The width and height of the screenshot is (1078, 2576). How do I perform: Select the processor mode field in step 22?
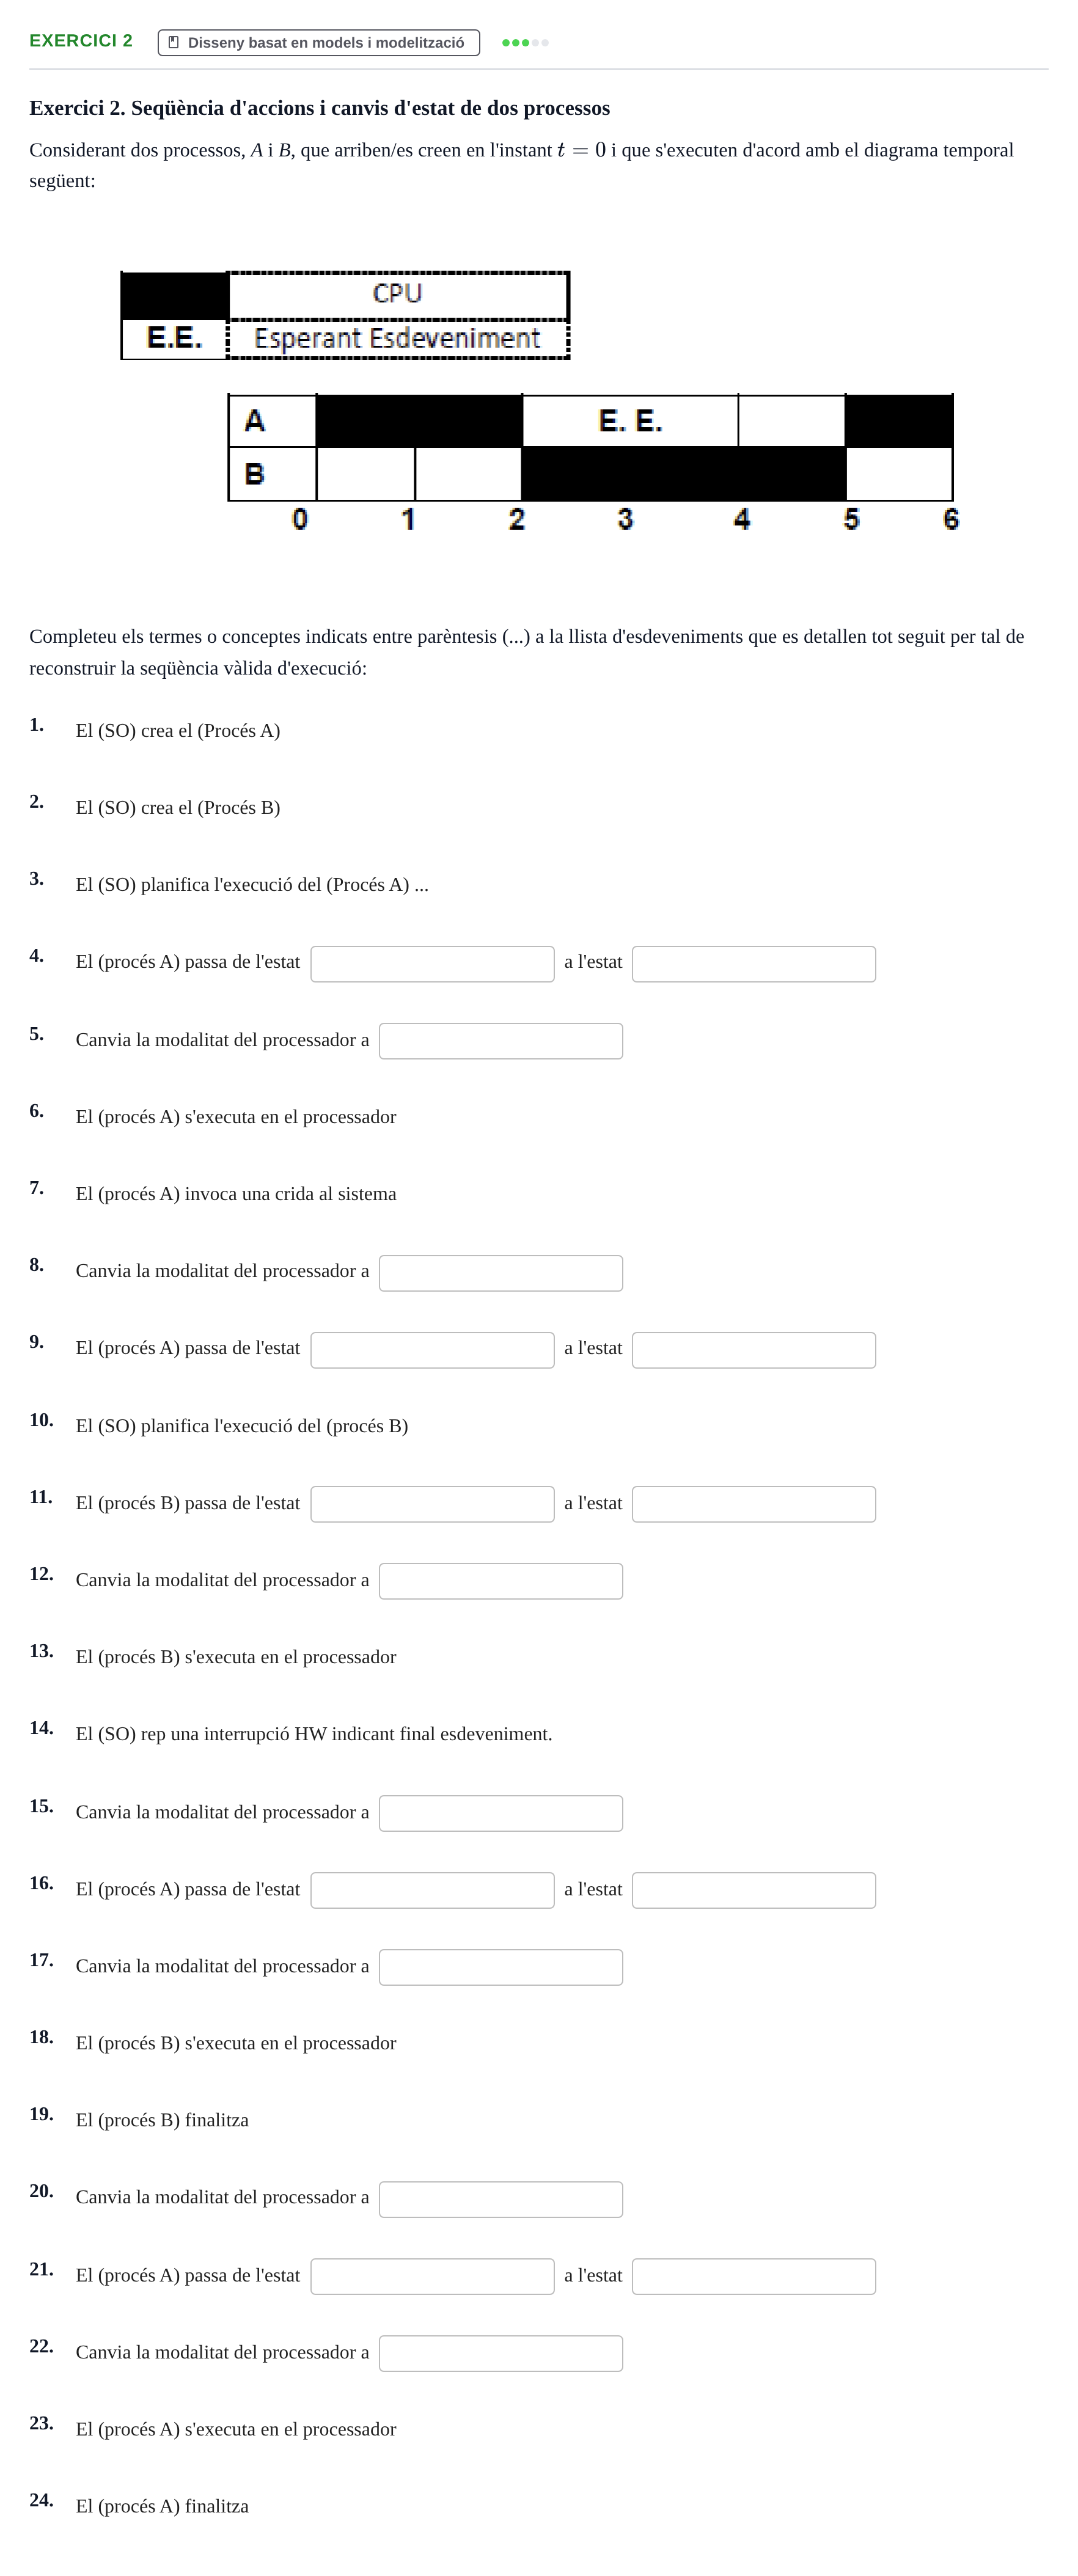tap(501, 2353)
